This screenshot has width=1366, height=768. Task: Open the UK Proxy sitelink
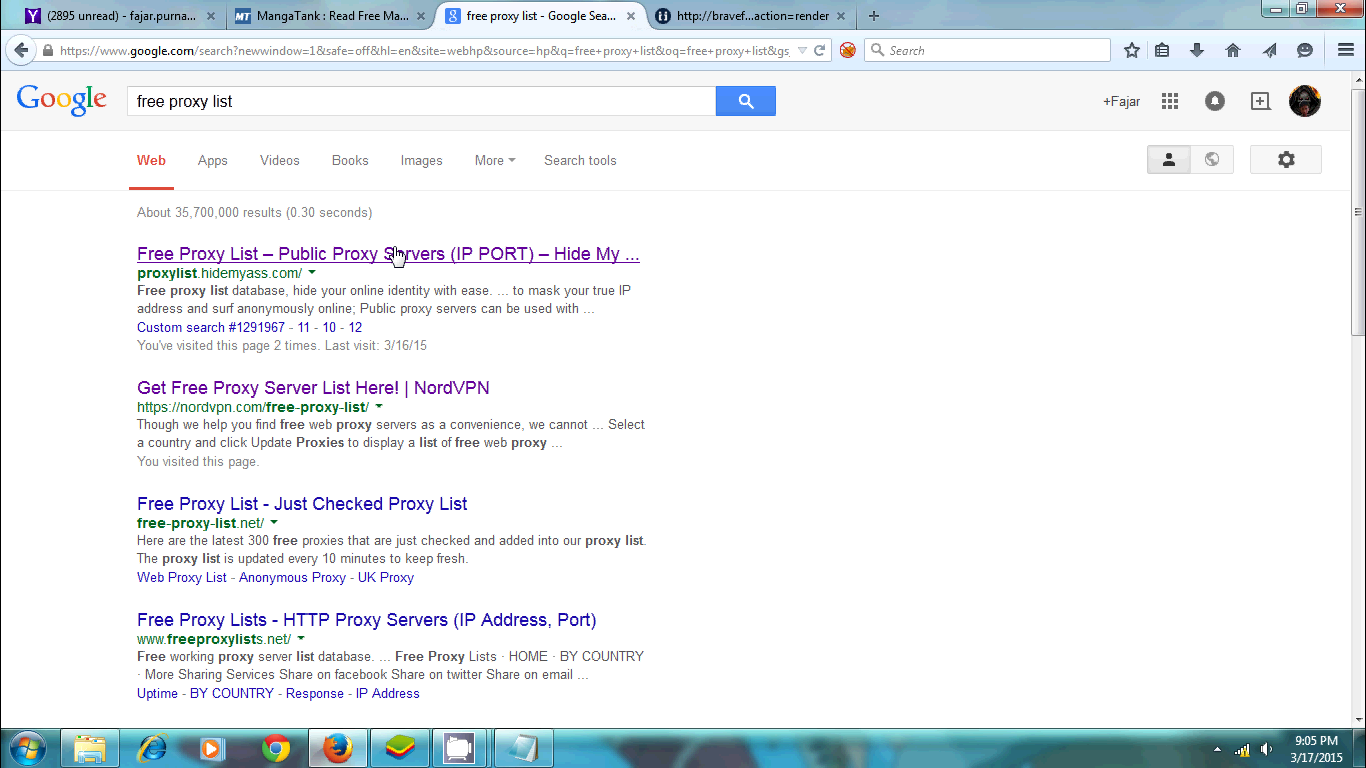click(386, 577)
